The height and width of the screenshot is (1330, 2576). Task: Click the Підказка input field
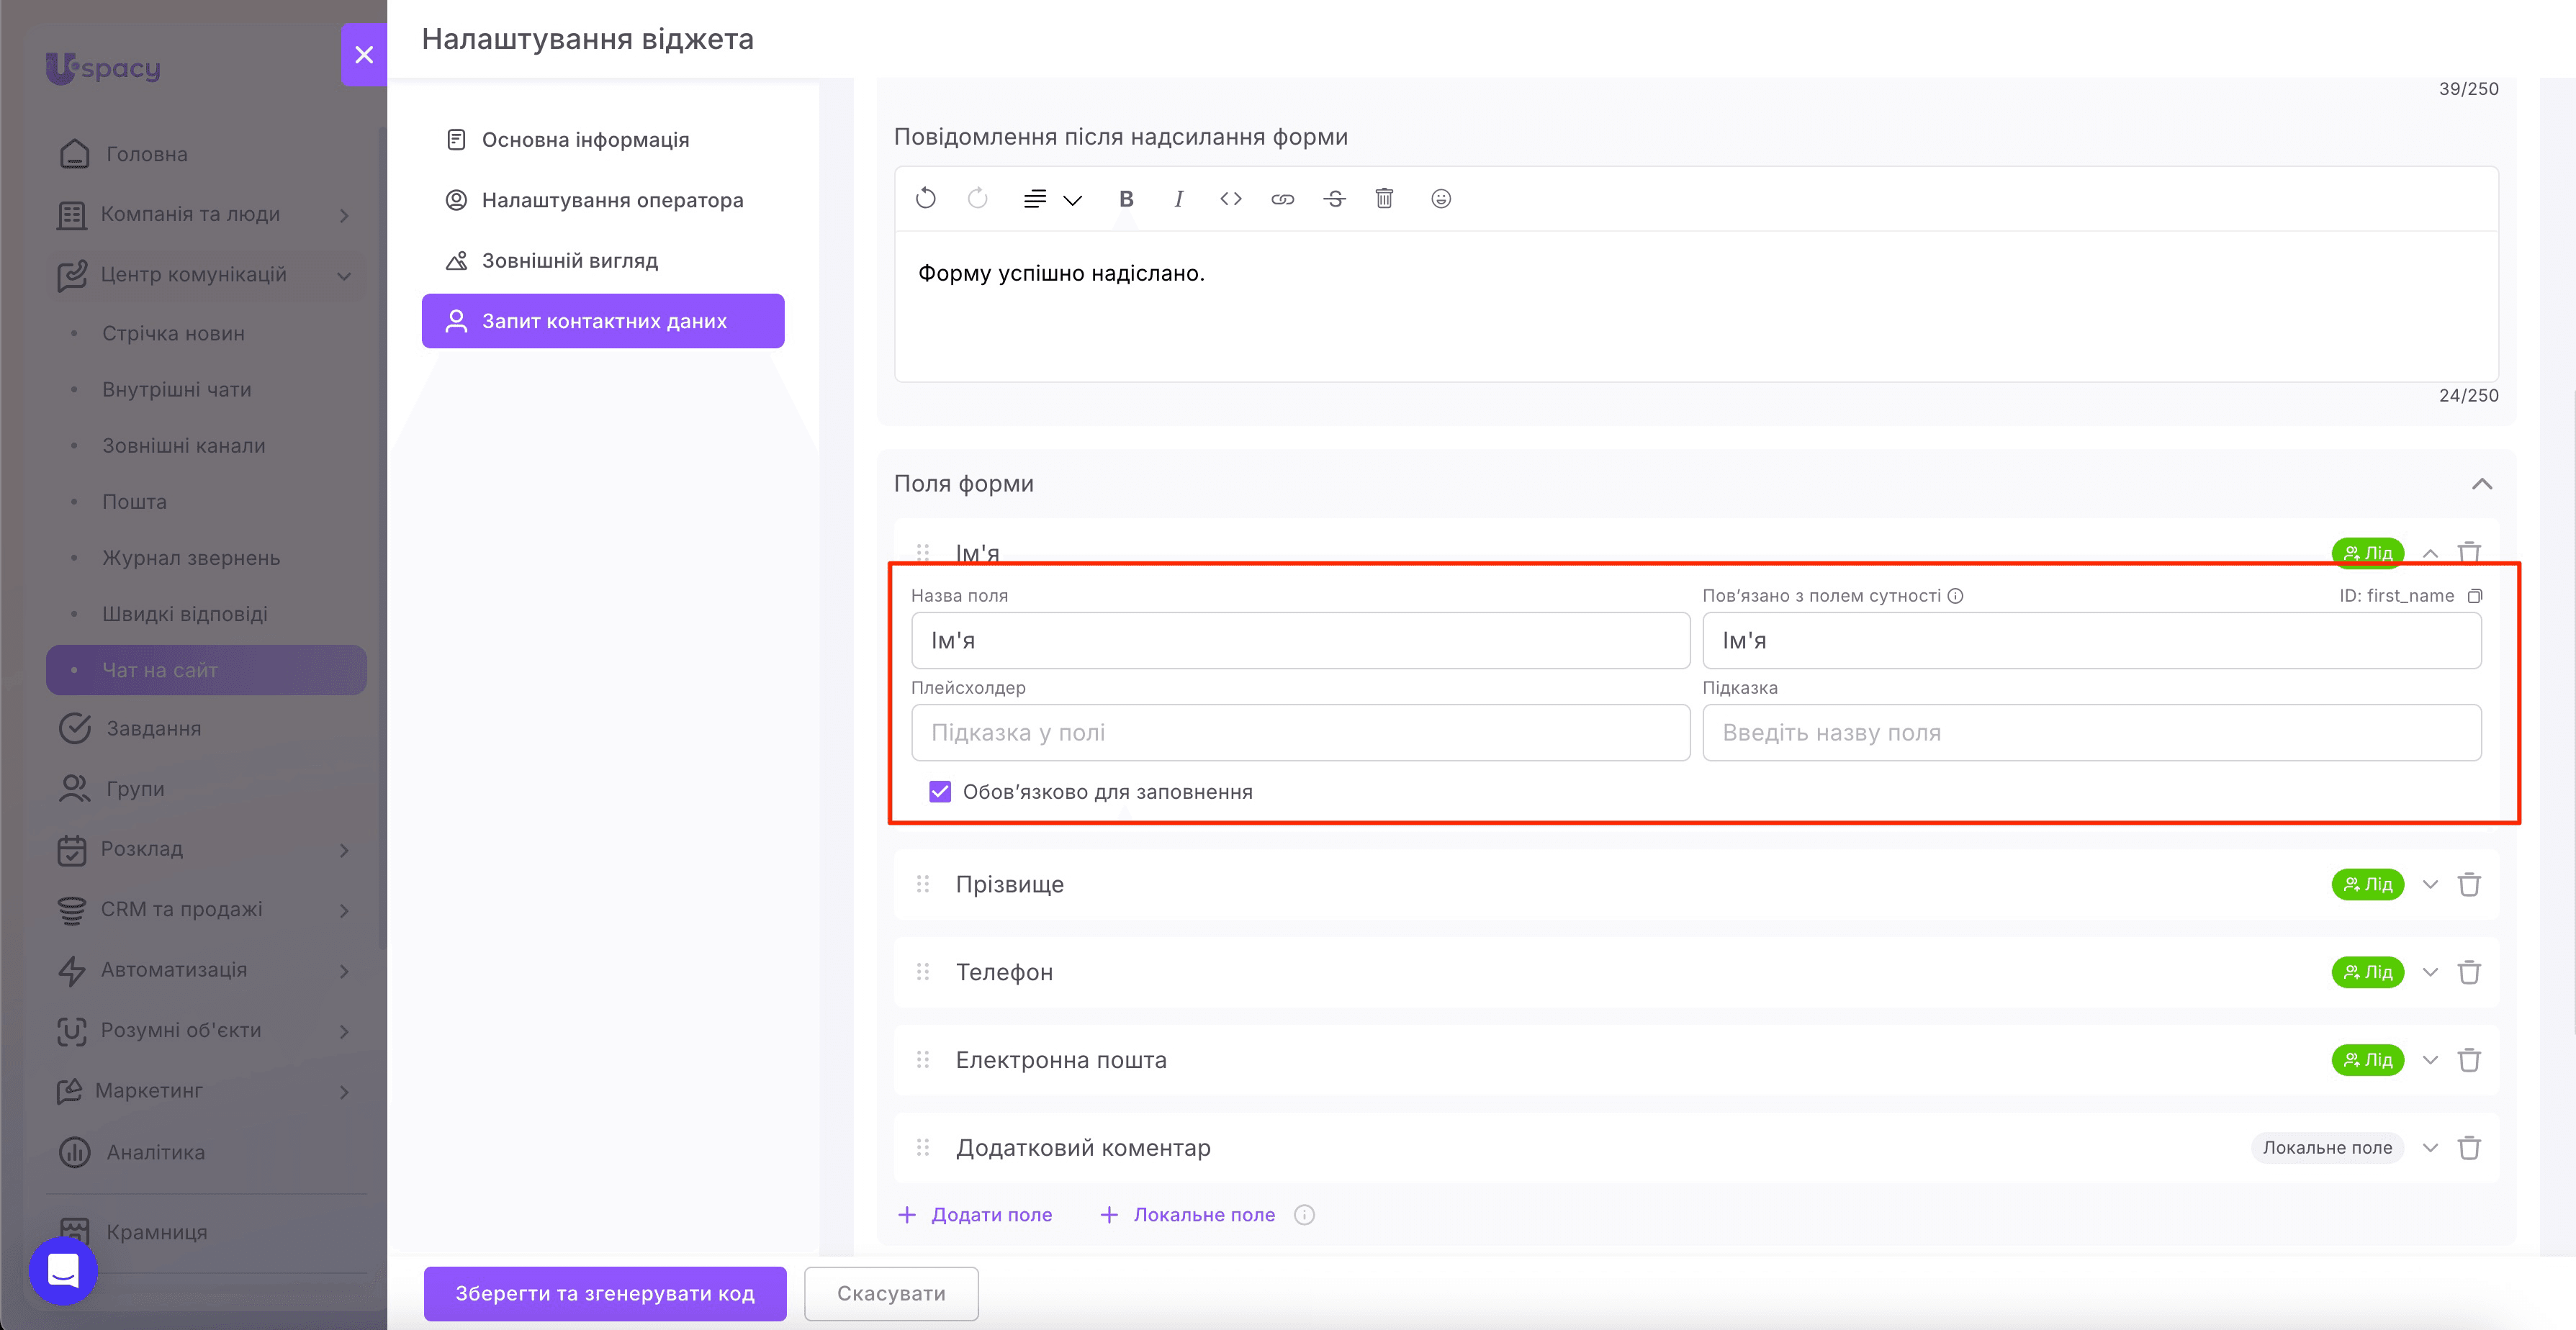click(2091, 733)
